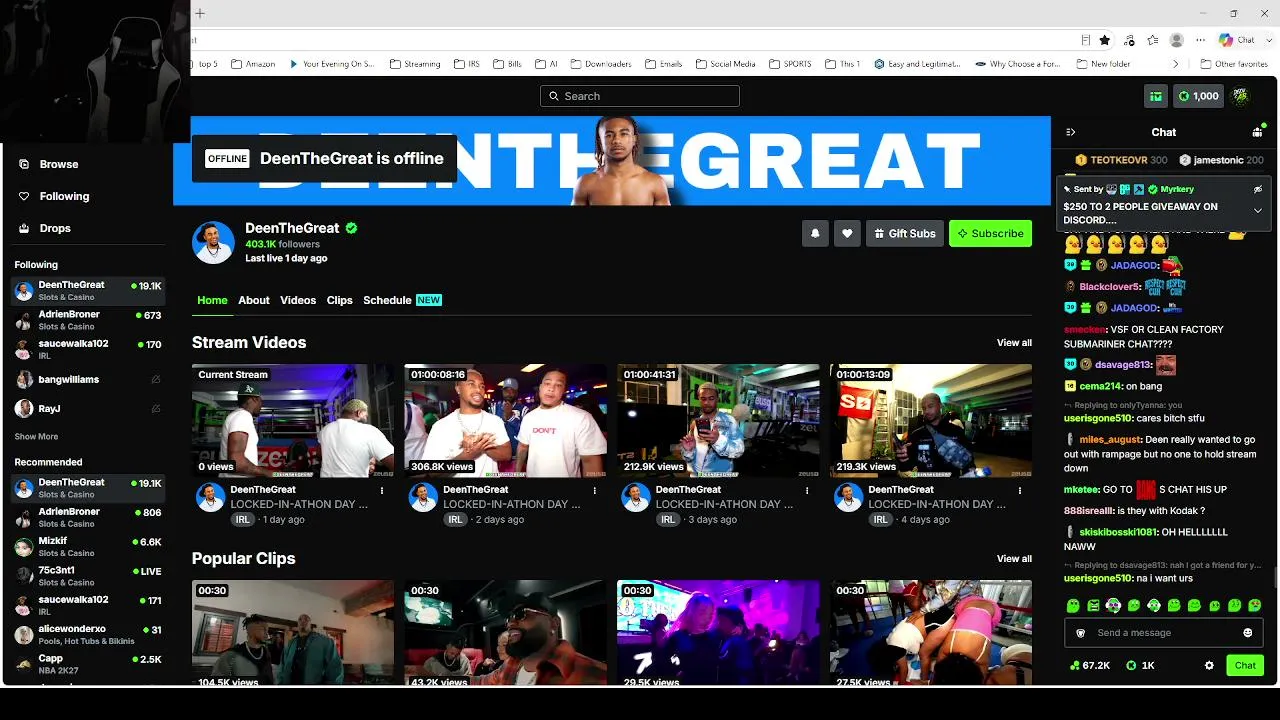
Task: Open options menu for the 2 days ago video
Action: pyautogui.click(x=595, y=491)
